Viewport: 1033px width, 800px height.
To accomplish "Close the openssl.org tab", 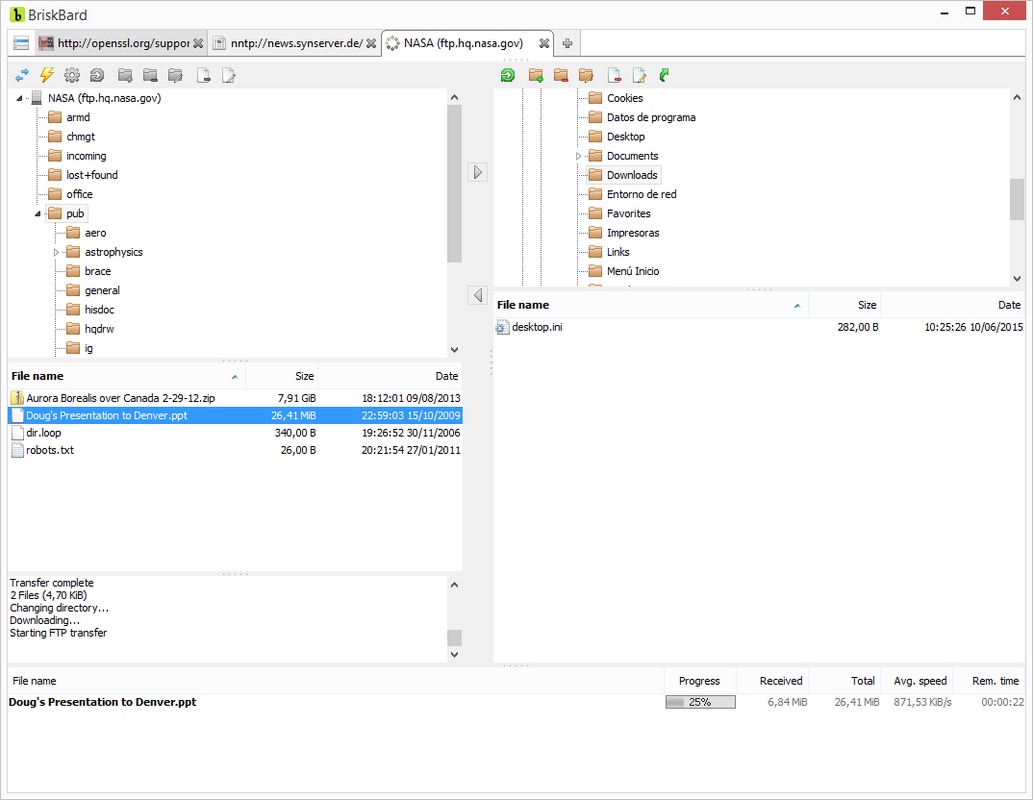I will point(198,43).
